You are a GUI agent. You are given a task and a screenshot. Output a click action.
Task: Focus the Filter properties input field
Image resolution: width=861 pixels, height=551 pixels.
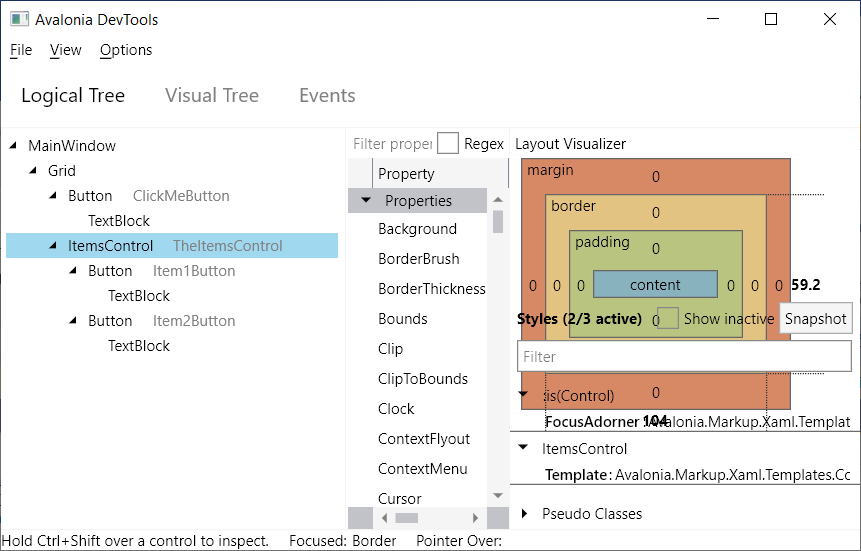pos(392,144)
